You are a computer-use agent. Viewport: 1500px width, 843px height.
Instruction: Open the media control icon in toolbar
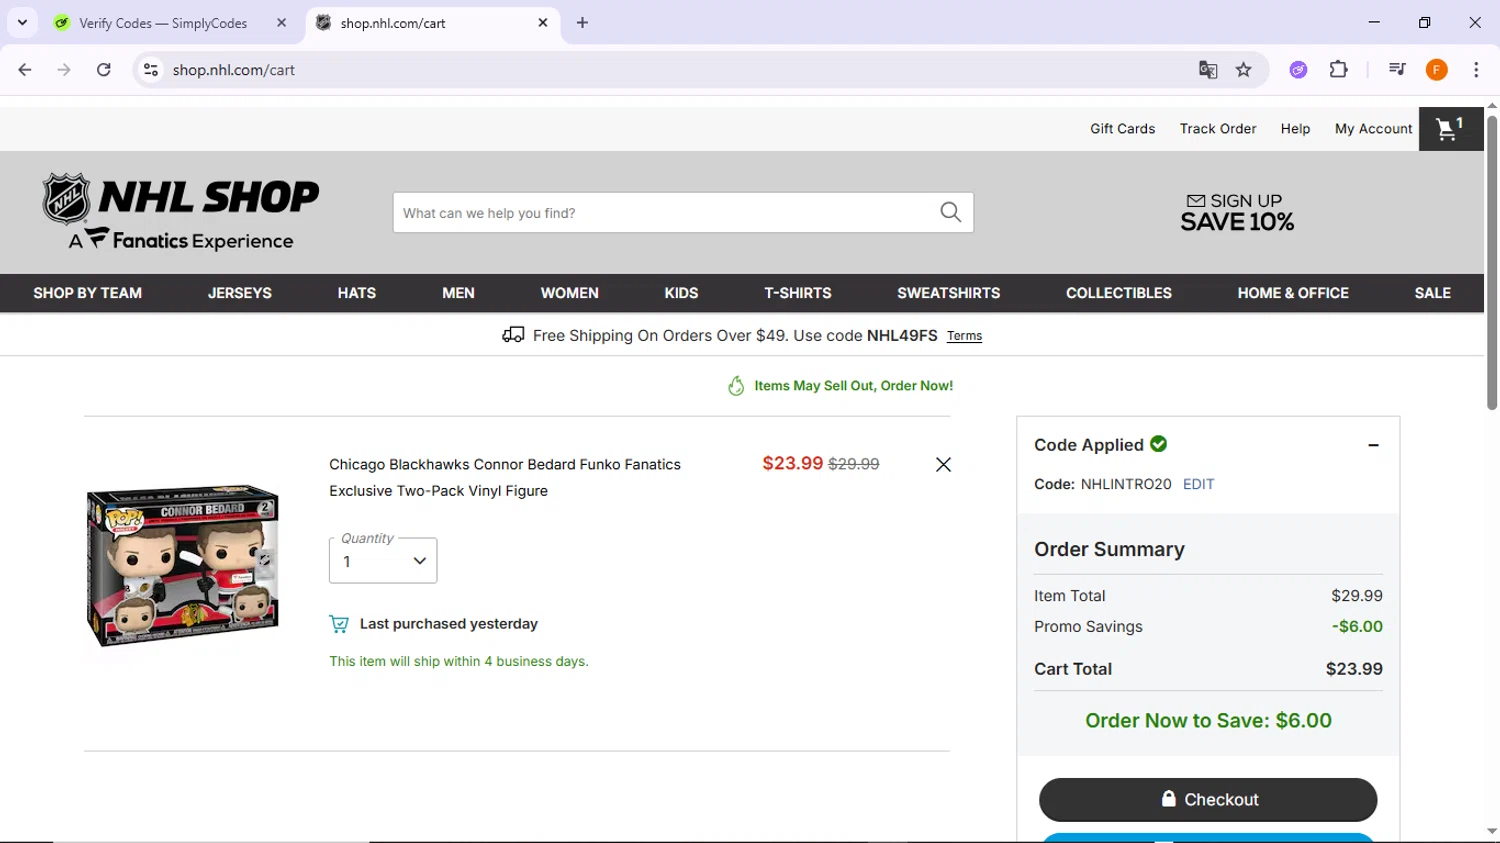tap(1397, 70)
